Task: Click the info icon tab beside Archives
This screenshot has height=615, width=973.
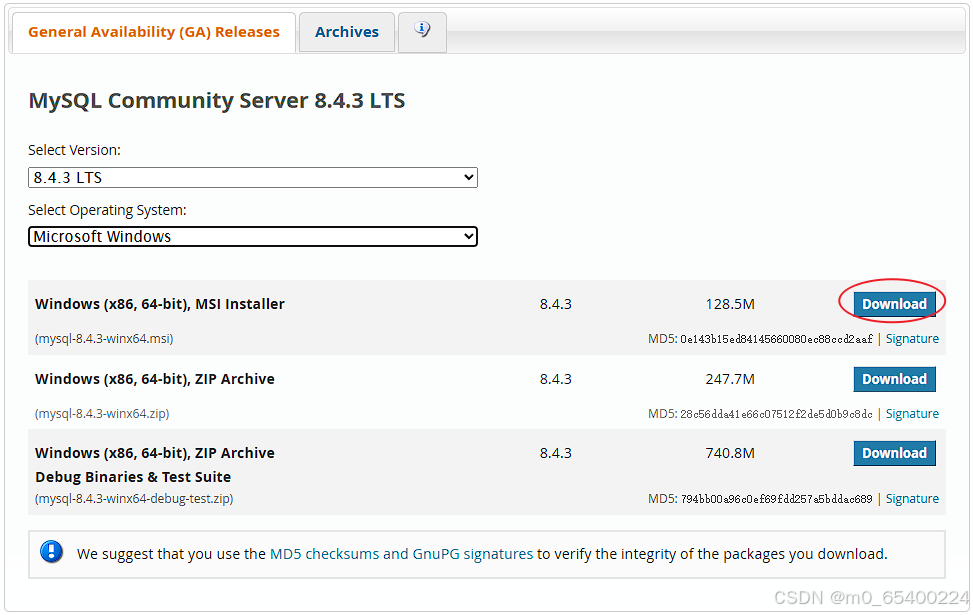Action: click(421, 31)
